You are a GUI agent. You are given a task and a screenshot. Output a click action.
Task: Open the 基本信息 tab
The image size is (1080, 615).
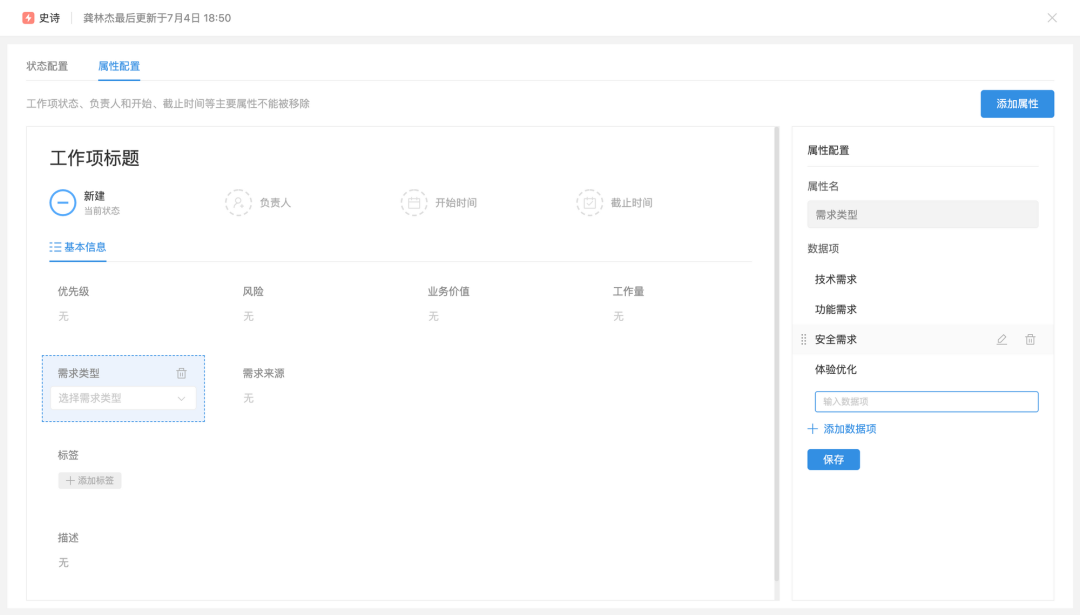click(x=78, y=247)
